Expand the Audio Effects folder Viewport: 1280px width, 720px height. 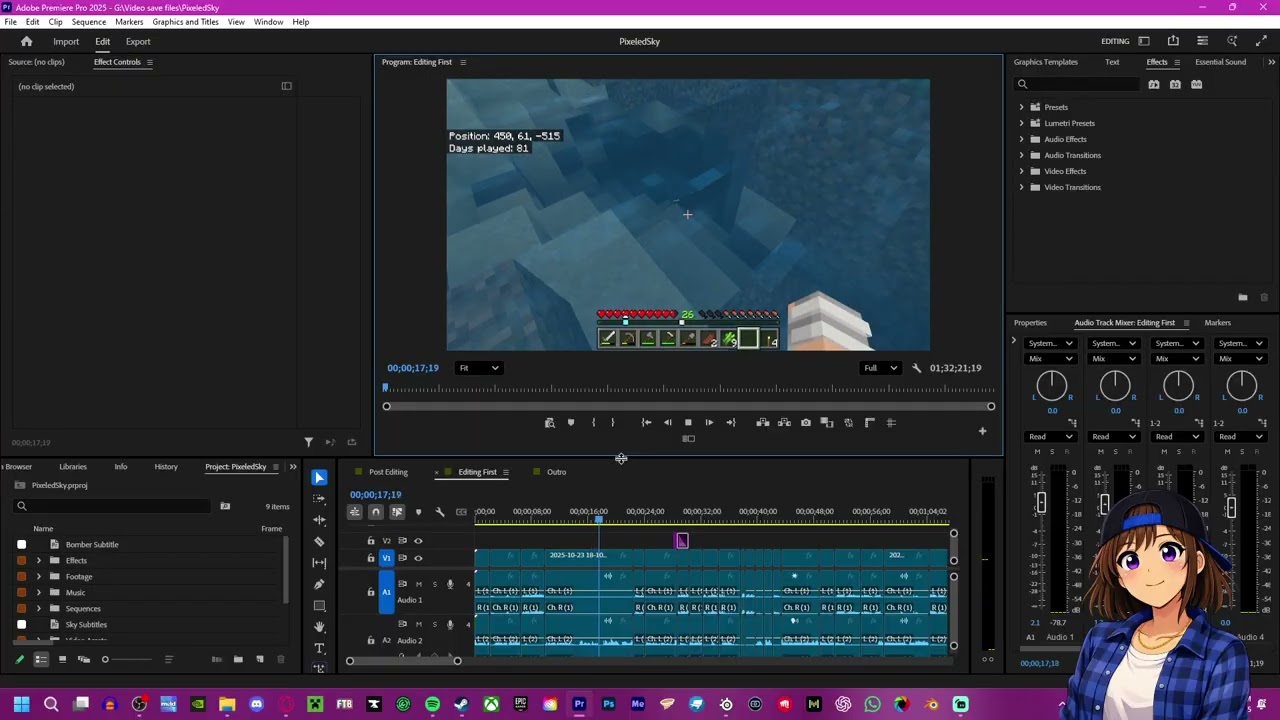tap(1021, 139)
